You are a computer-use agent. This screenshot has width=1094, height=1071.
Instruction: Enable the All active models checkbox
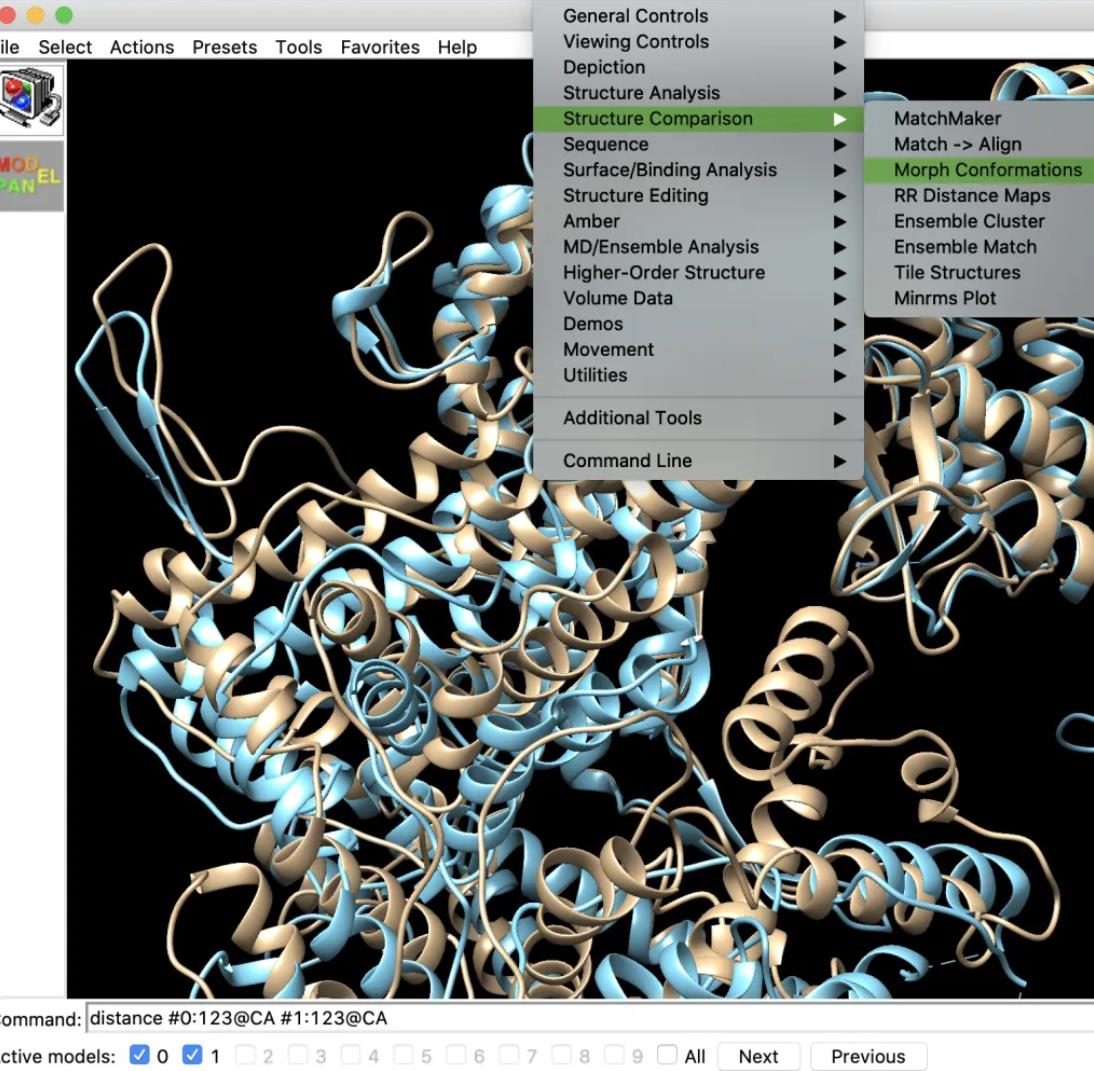pyautogui.click(x=666, y=1056)
